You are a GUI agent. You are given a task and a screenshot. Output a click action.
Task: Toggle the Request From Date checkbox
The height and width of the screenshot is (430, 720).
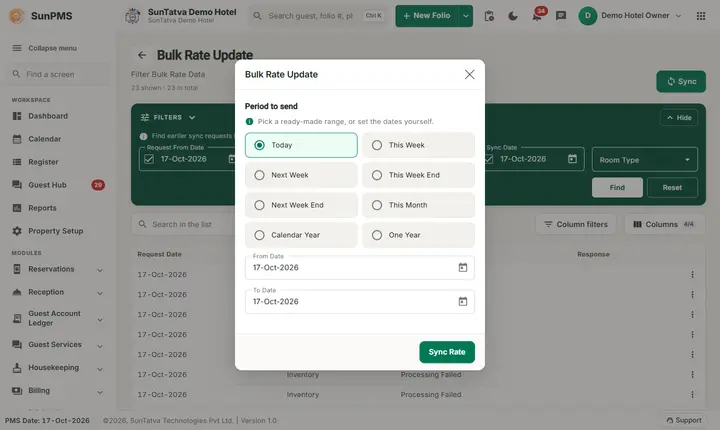[149, 159]
